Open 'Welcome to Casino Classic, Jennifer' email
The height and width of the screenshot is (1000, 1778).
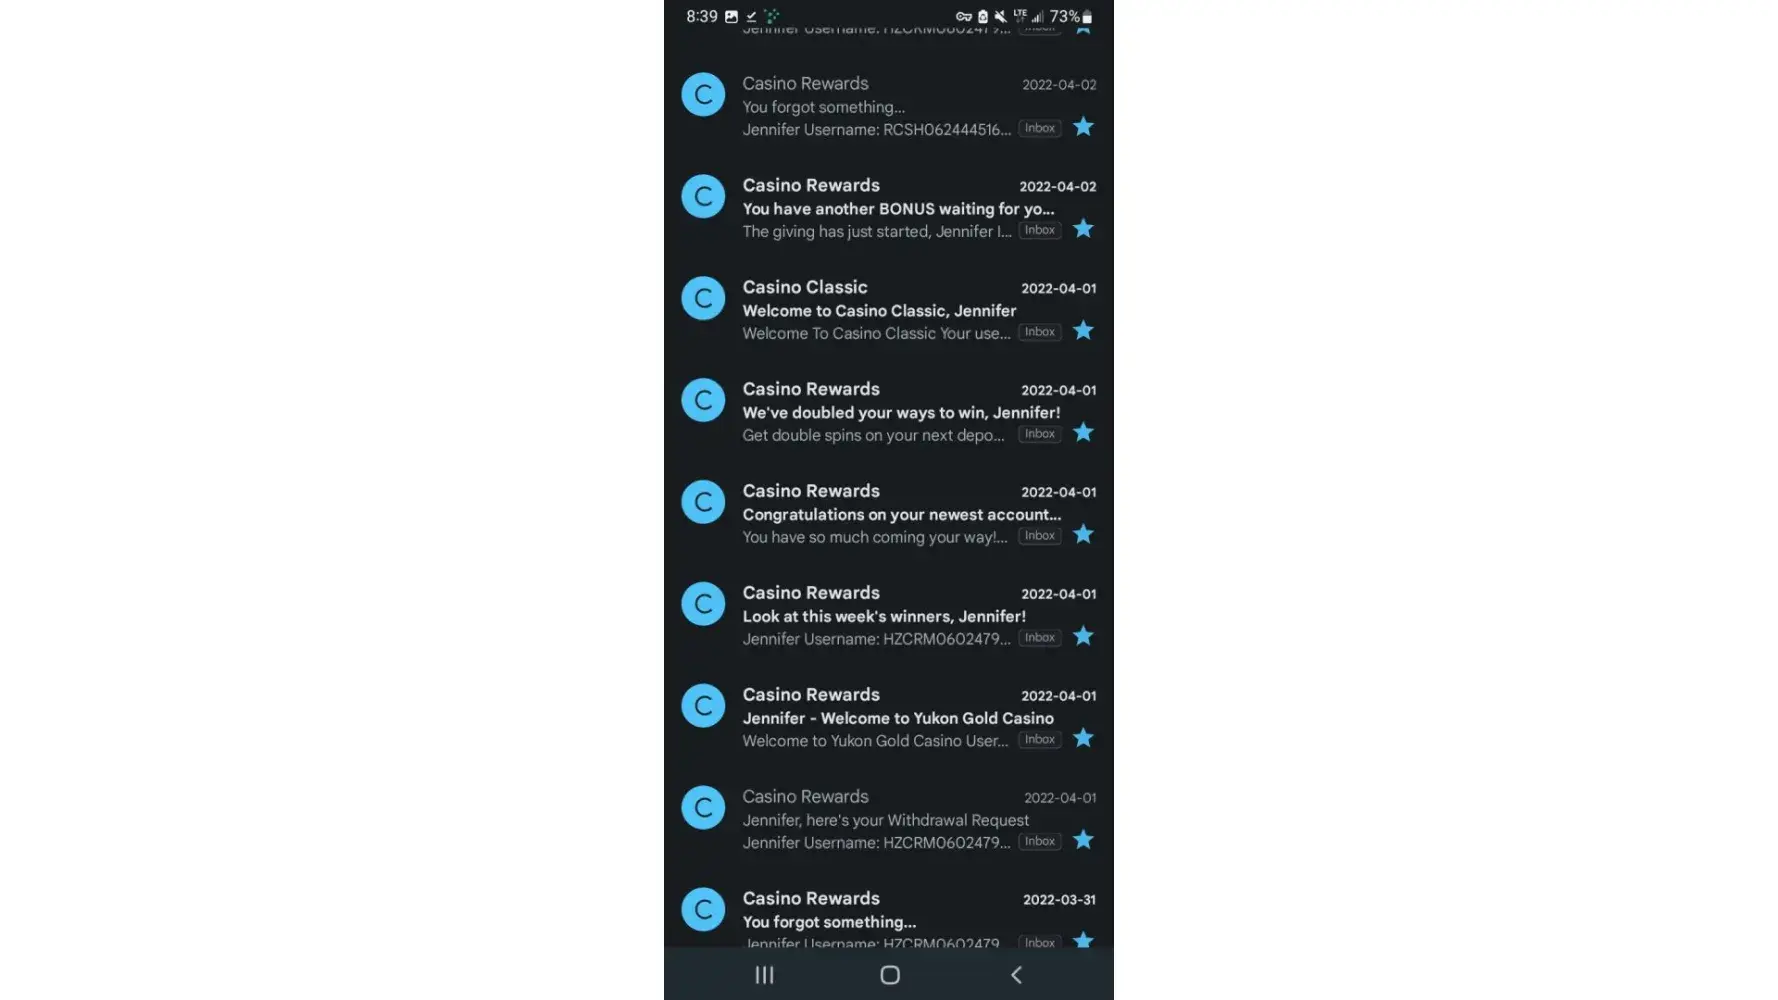pyautogui.click(x=889, y=310)
